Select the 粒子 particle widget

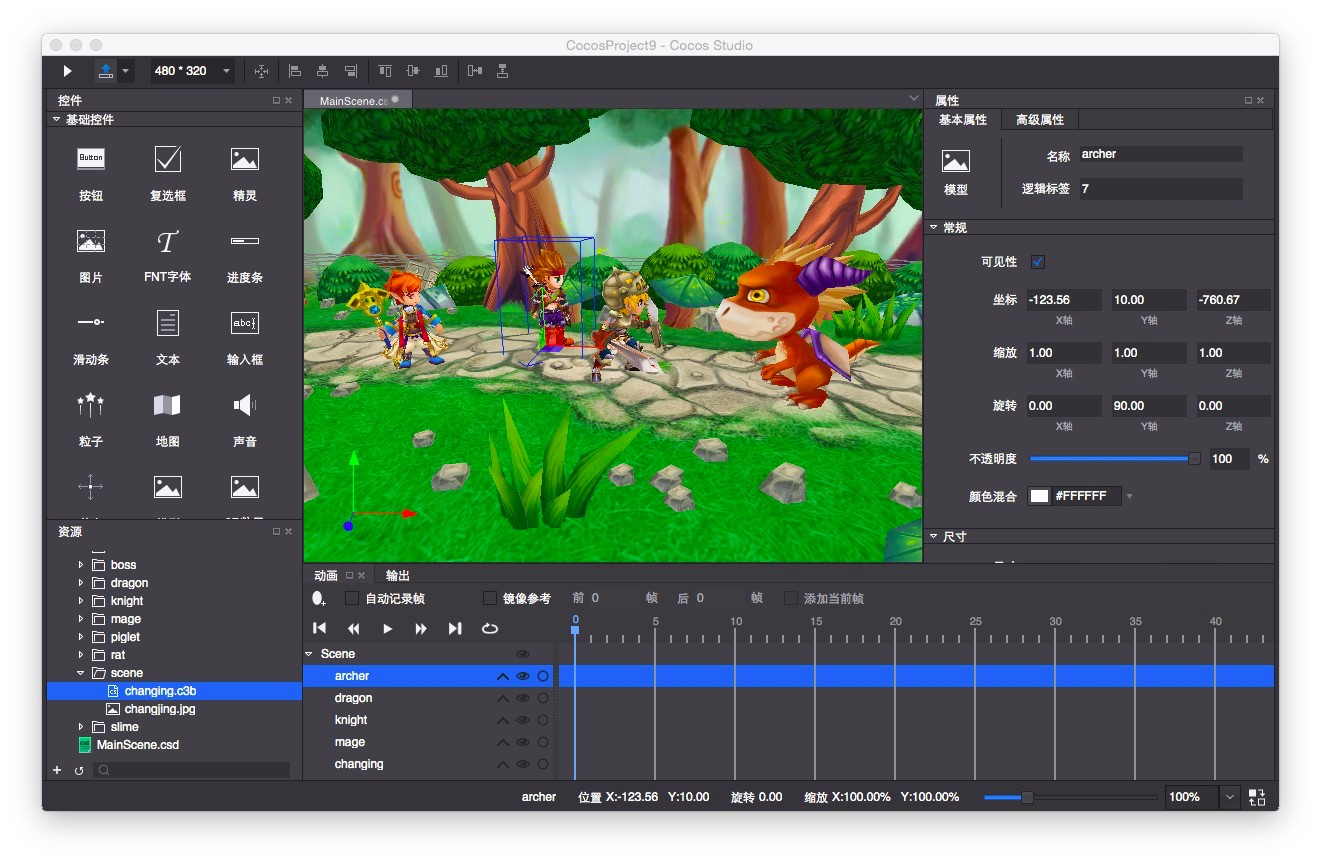pos(91,419)
